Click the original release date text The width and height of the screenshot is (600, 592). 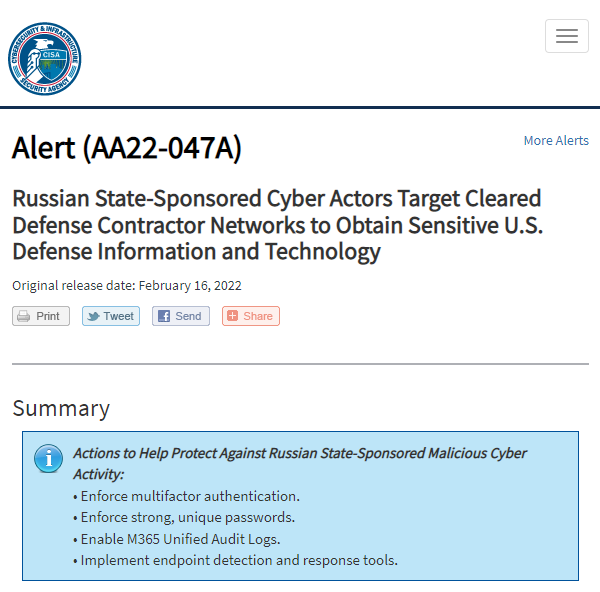pos(127,285)
